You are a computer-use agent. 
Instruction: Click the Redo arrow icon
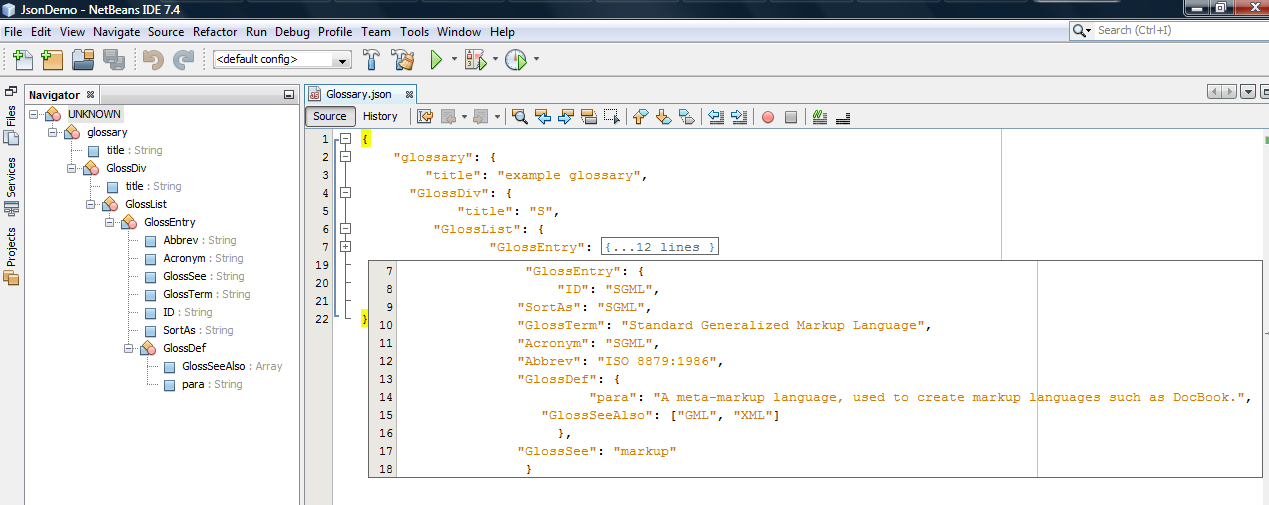point(183,60)
